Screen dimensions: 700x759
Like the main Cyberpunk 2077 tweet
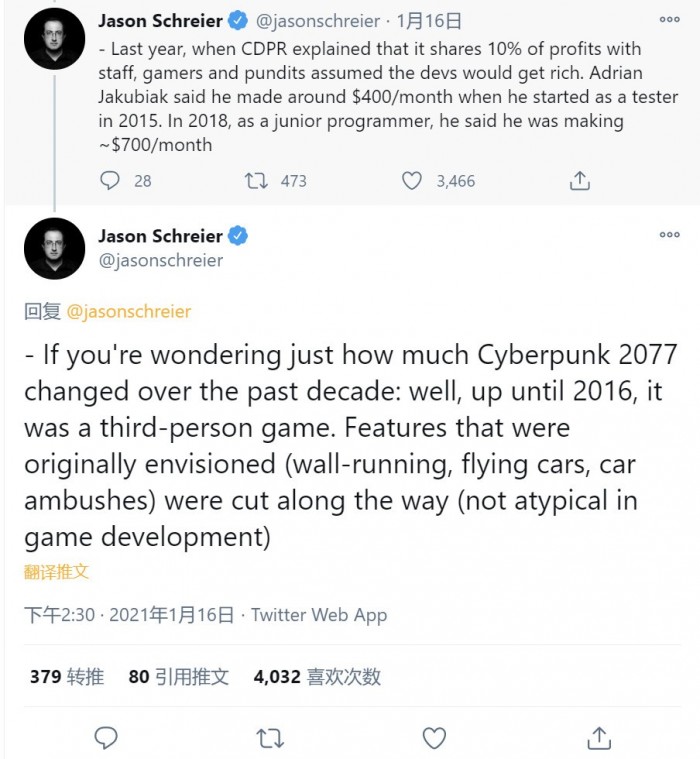click(434, 738)
